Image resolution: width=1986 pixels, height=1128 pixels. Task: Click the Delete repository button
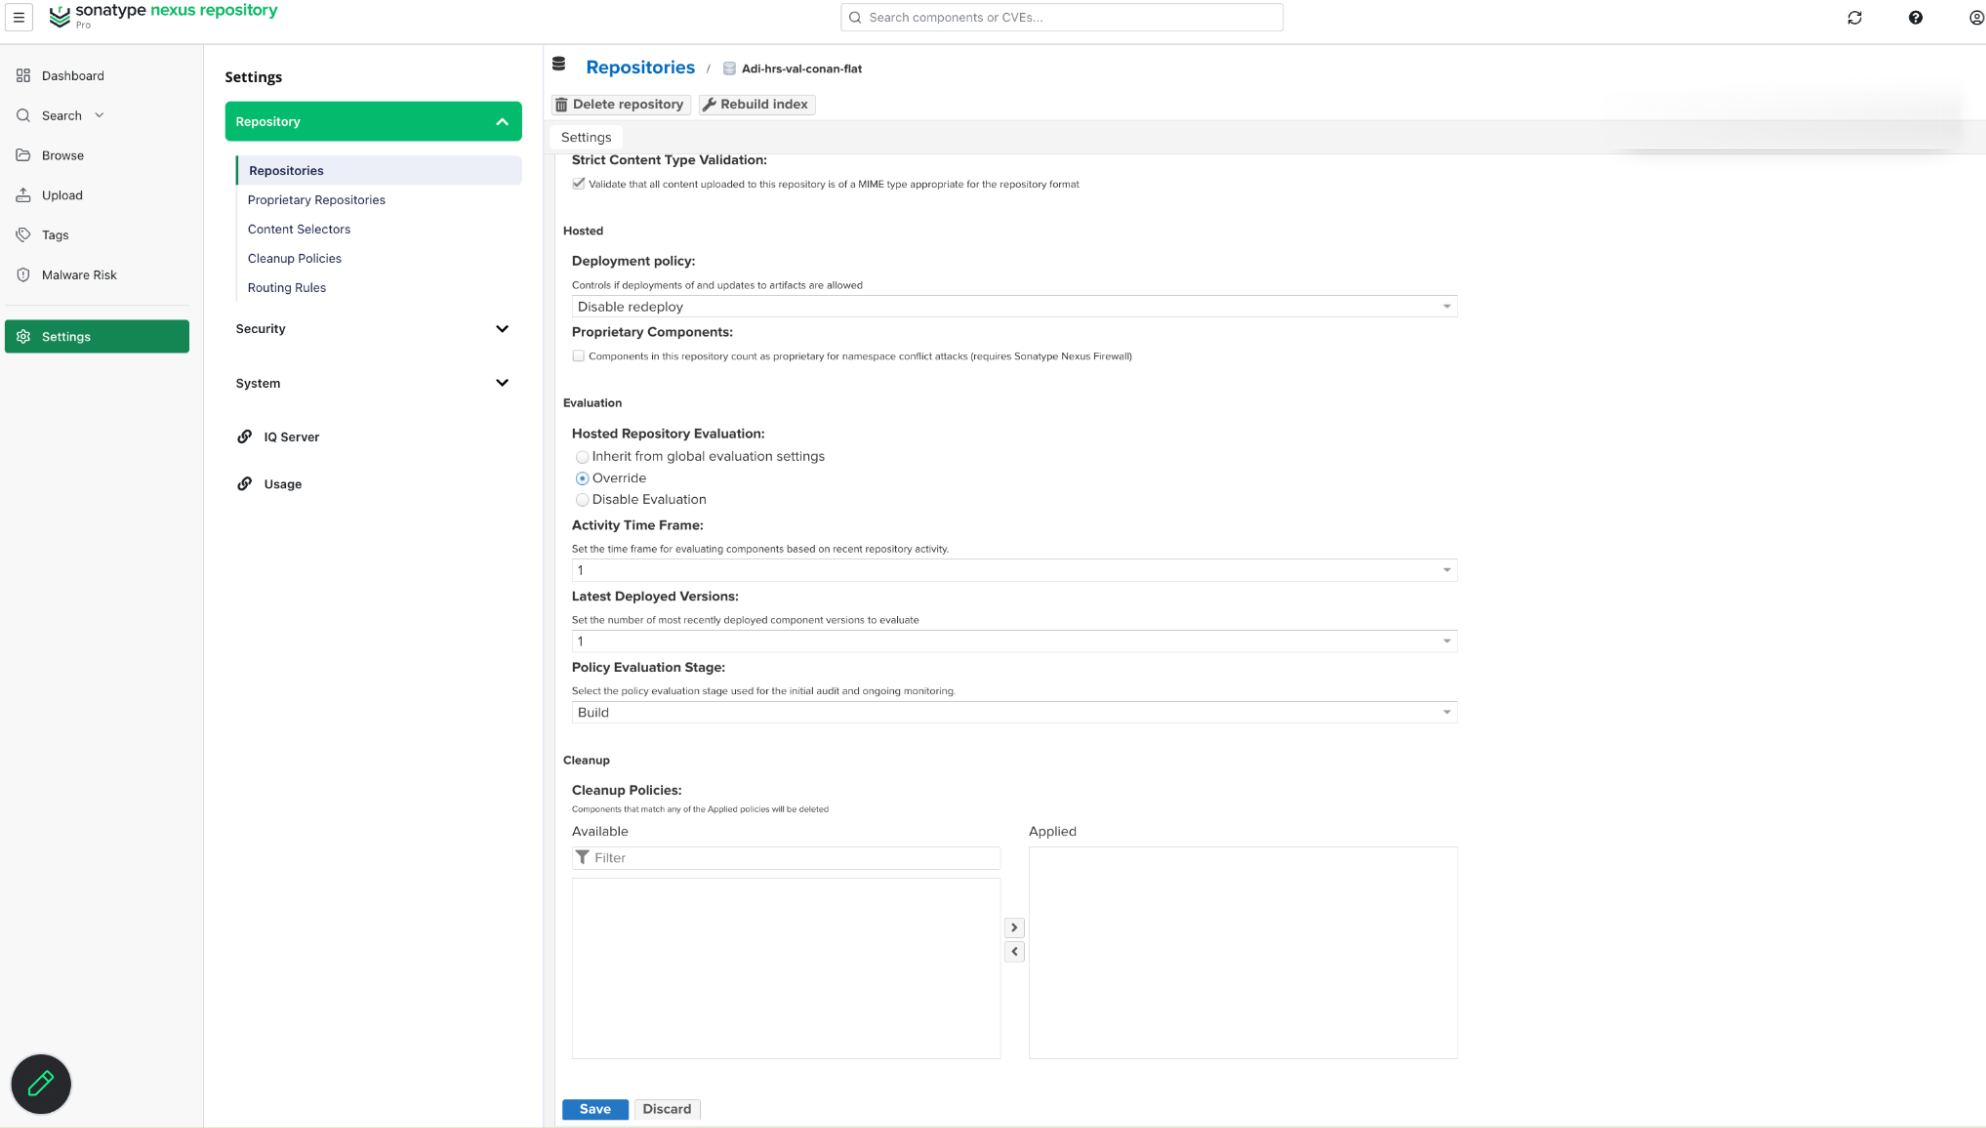tap(621, 105)
